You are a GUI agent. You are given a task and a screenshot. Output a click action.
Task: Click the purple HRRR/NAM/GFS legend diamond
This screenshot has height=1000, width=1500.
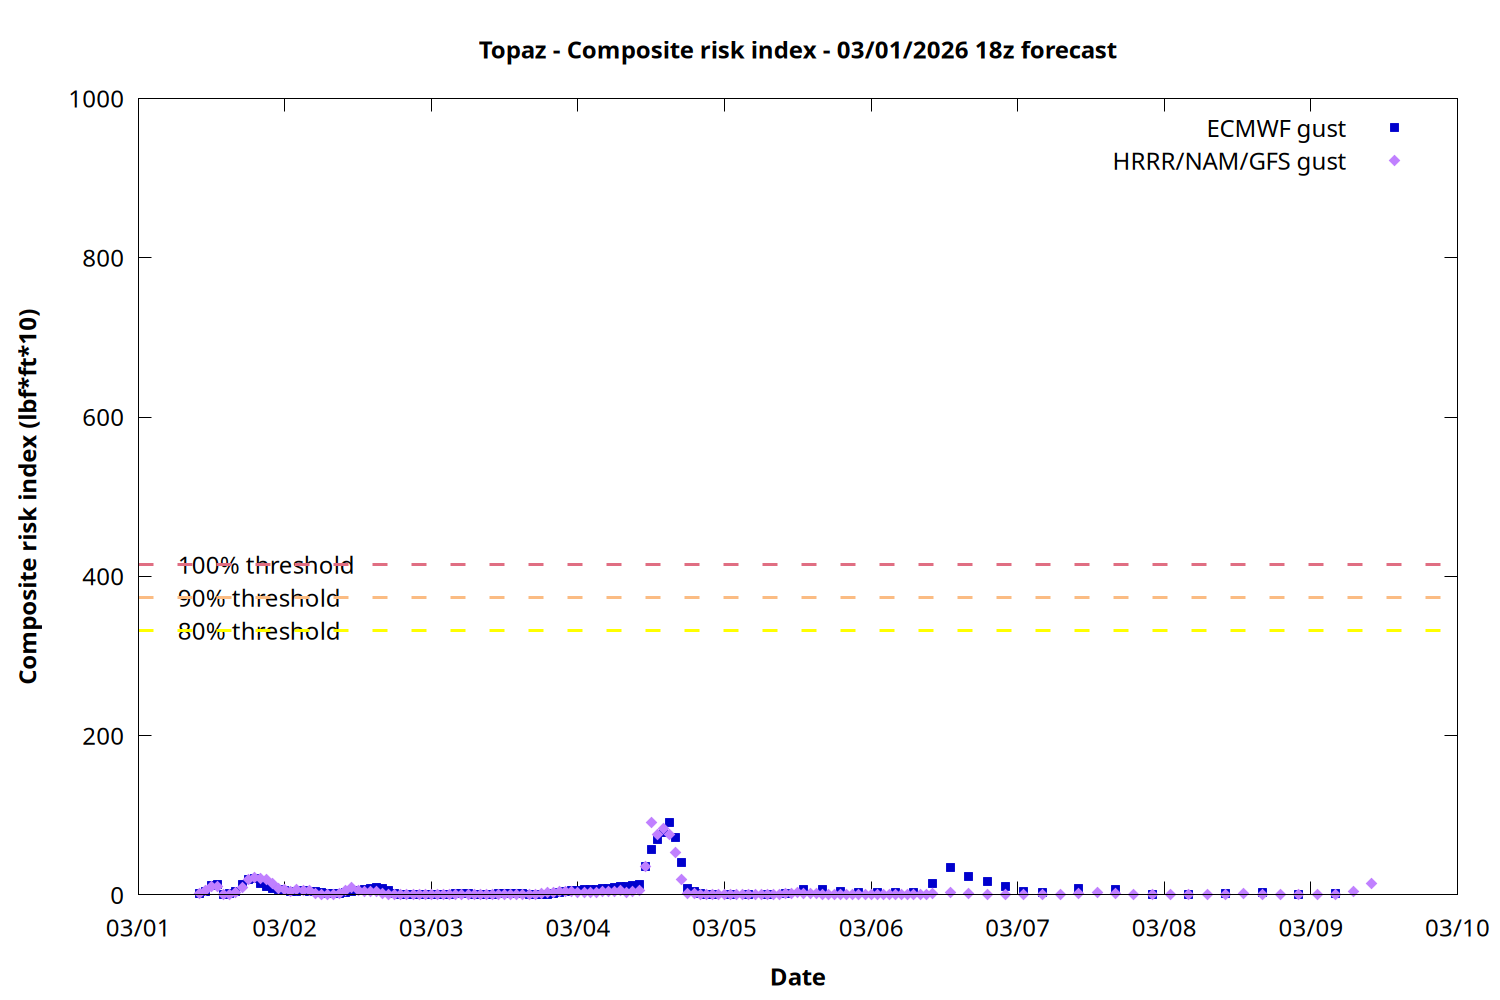coord(1394,161)
